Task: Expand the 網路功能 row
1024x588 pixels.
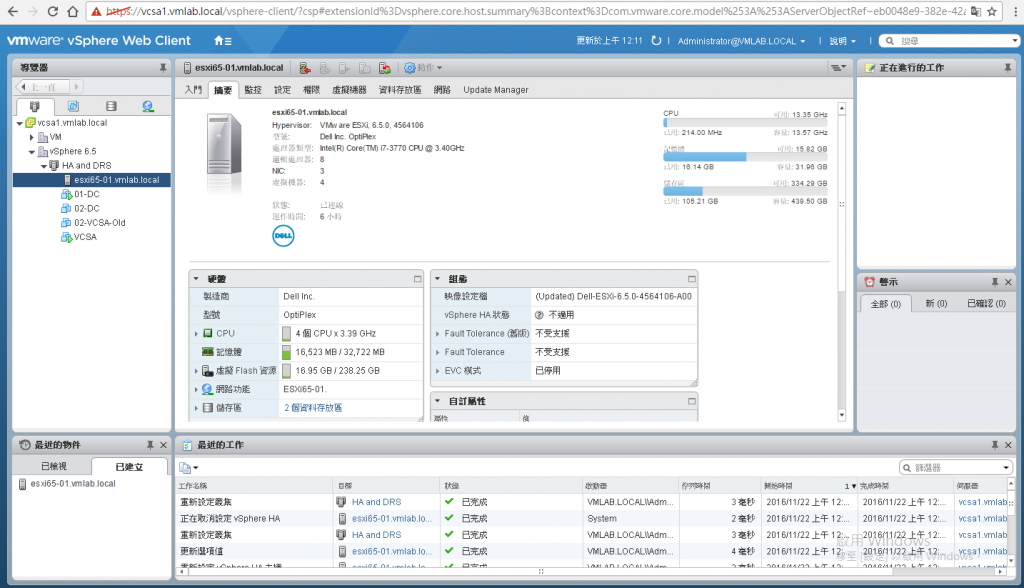Action: 196,389
